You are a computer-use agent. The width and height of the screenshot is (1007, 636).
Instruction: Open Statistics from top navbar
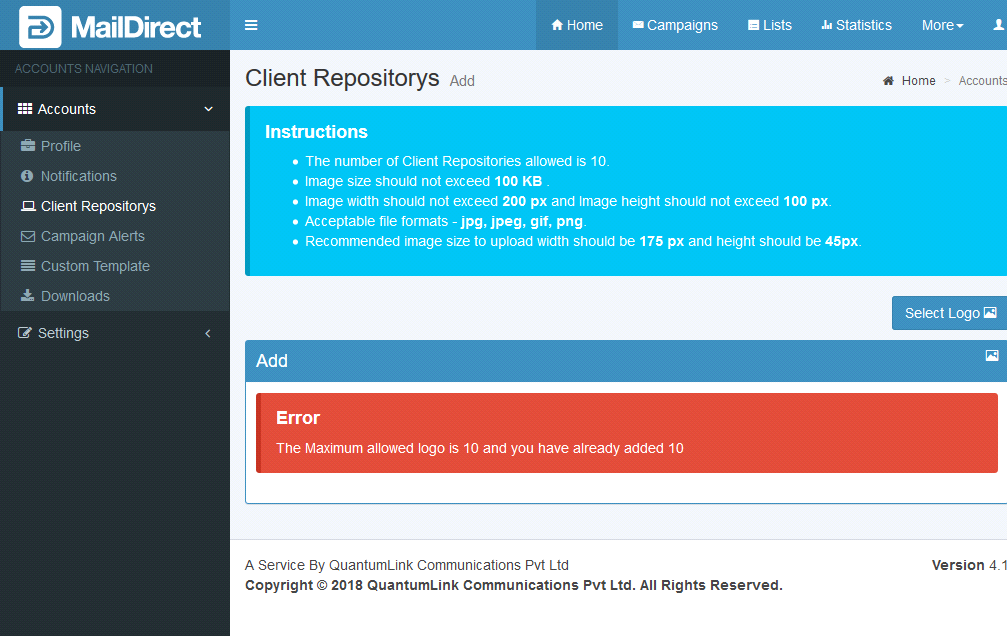point(856,25)
